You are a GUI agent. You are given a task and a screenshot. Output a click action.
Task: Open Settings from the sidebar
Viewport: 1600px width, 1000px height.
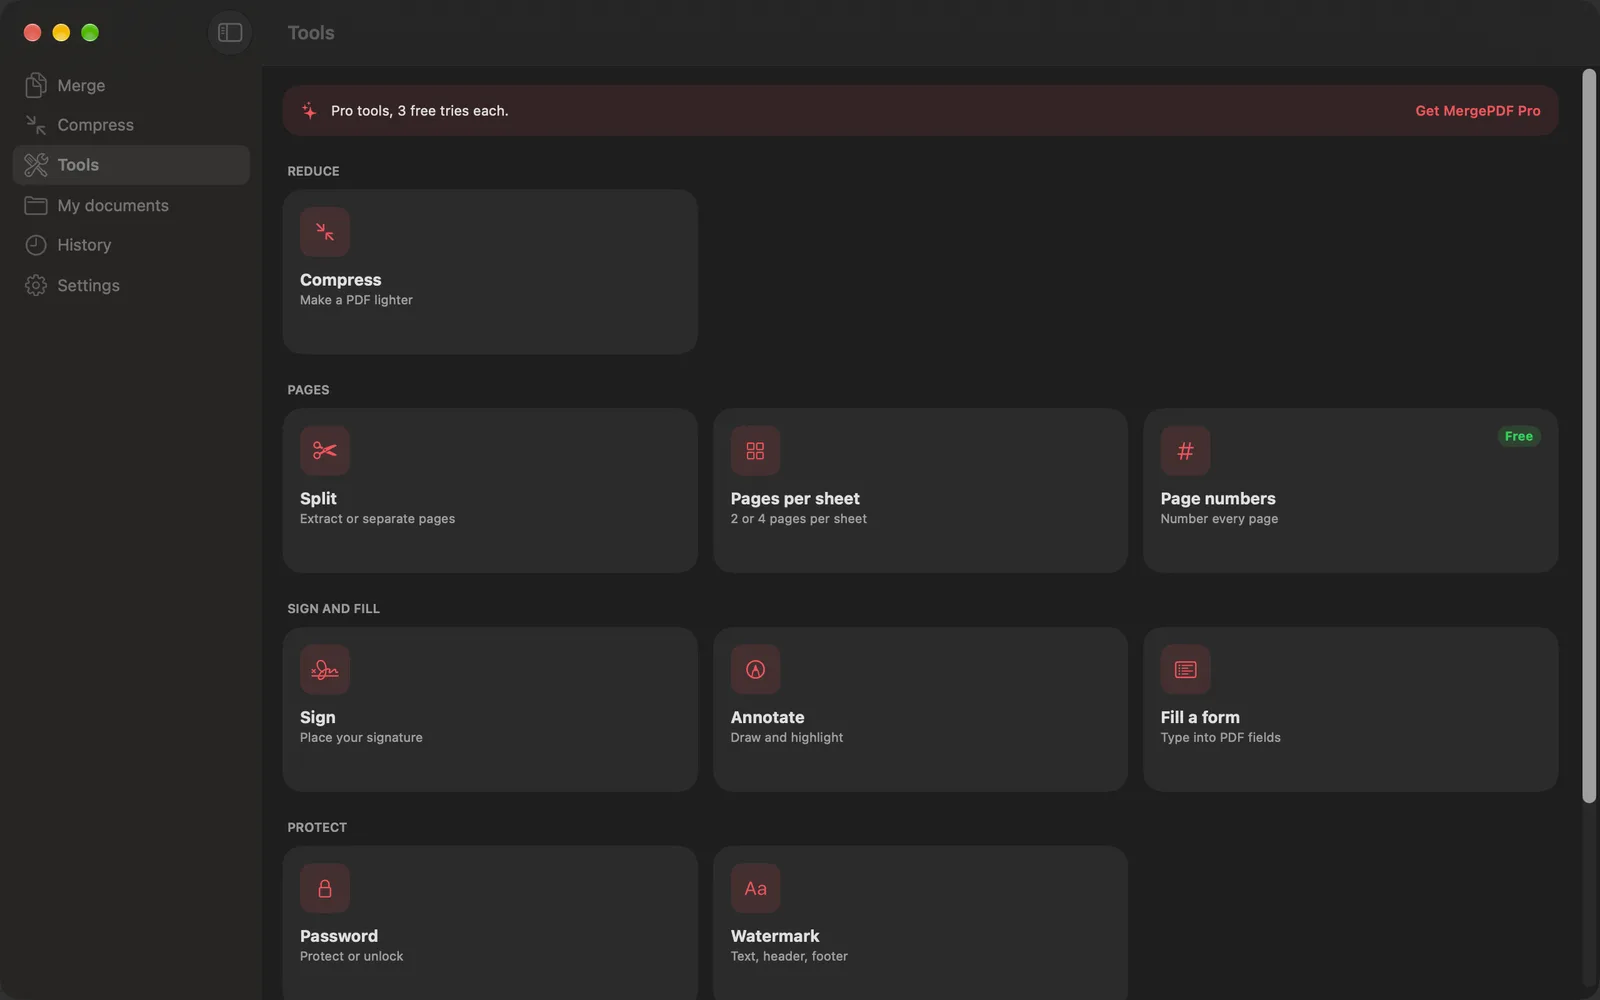click(131, 285)
